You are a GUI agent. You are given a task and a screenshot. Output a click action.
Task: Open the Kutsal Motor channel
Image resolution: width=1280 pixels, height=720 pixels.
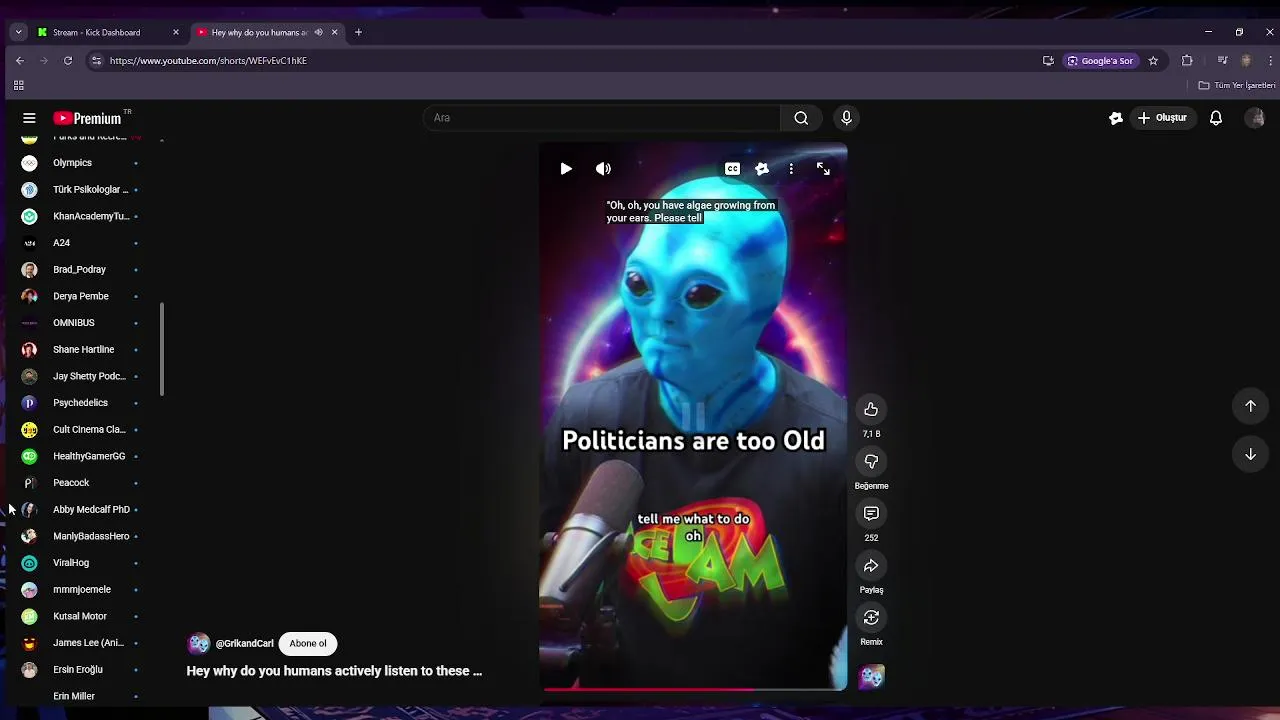[80, 616]
